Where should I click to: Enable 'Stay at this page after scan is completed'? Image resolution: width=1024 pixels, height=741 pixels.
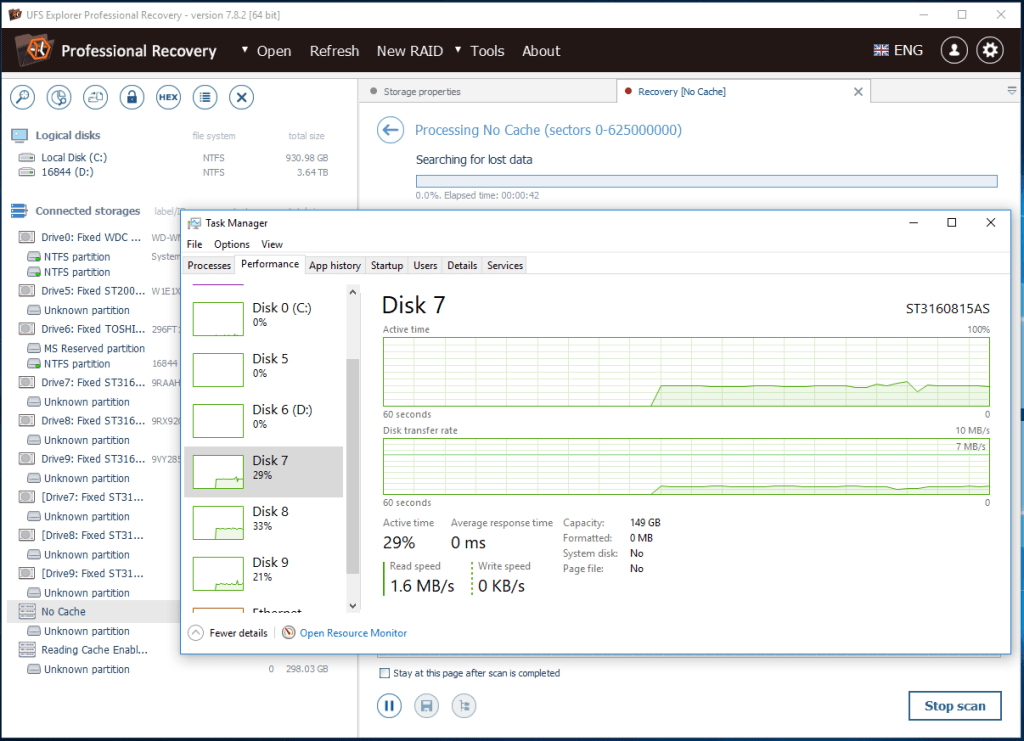coord(384,673)
